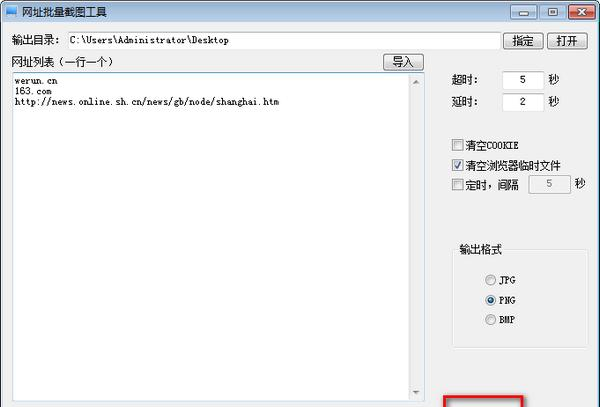Click the news.online.sh.cn URL line

[x=147, y=102]
